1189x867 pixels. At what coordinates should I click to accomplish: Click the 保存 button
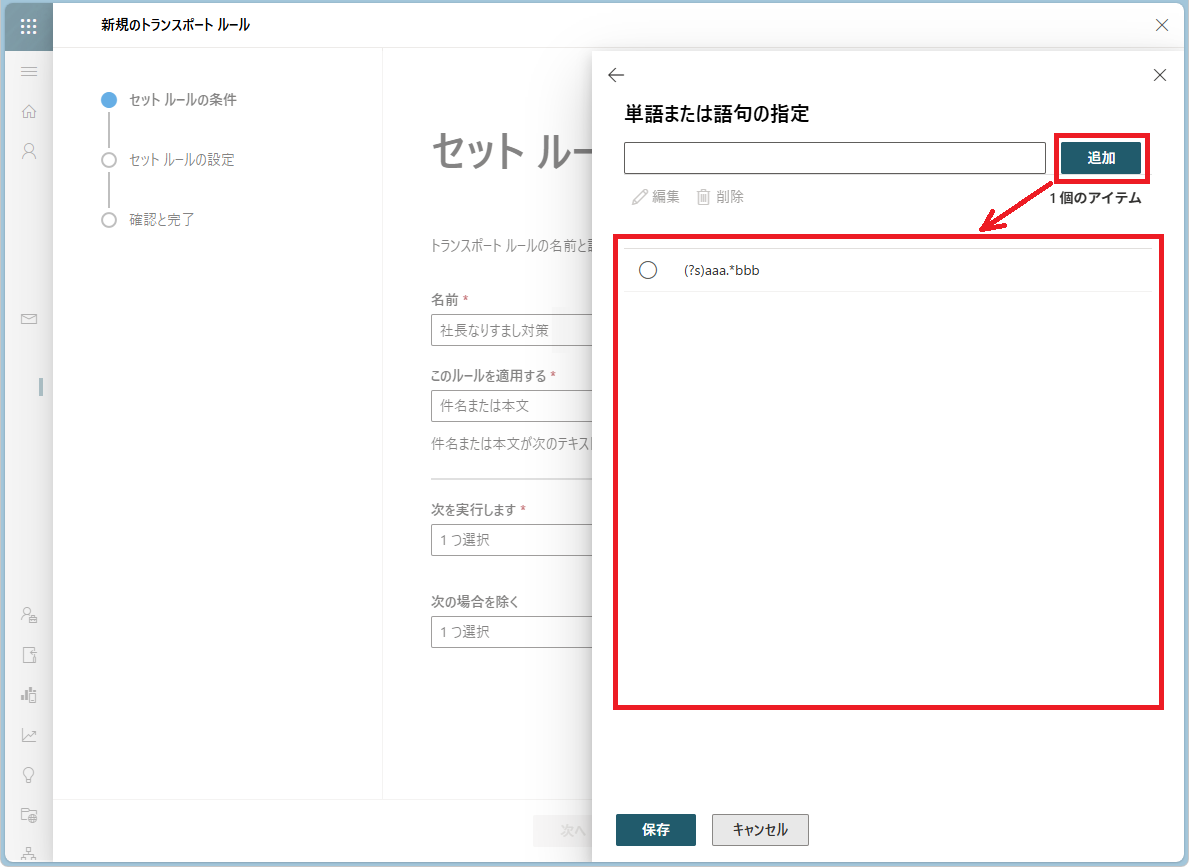pyautogui.click(x=655, y=830)
